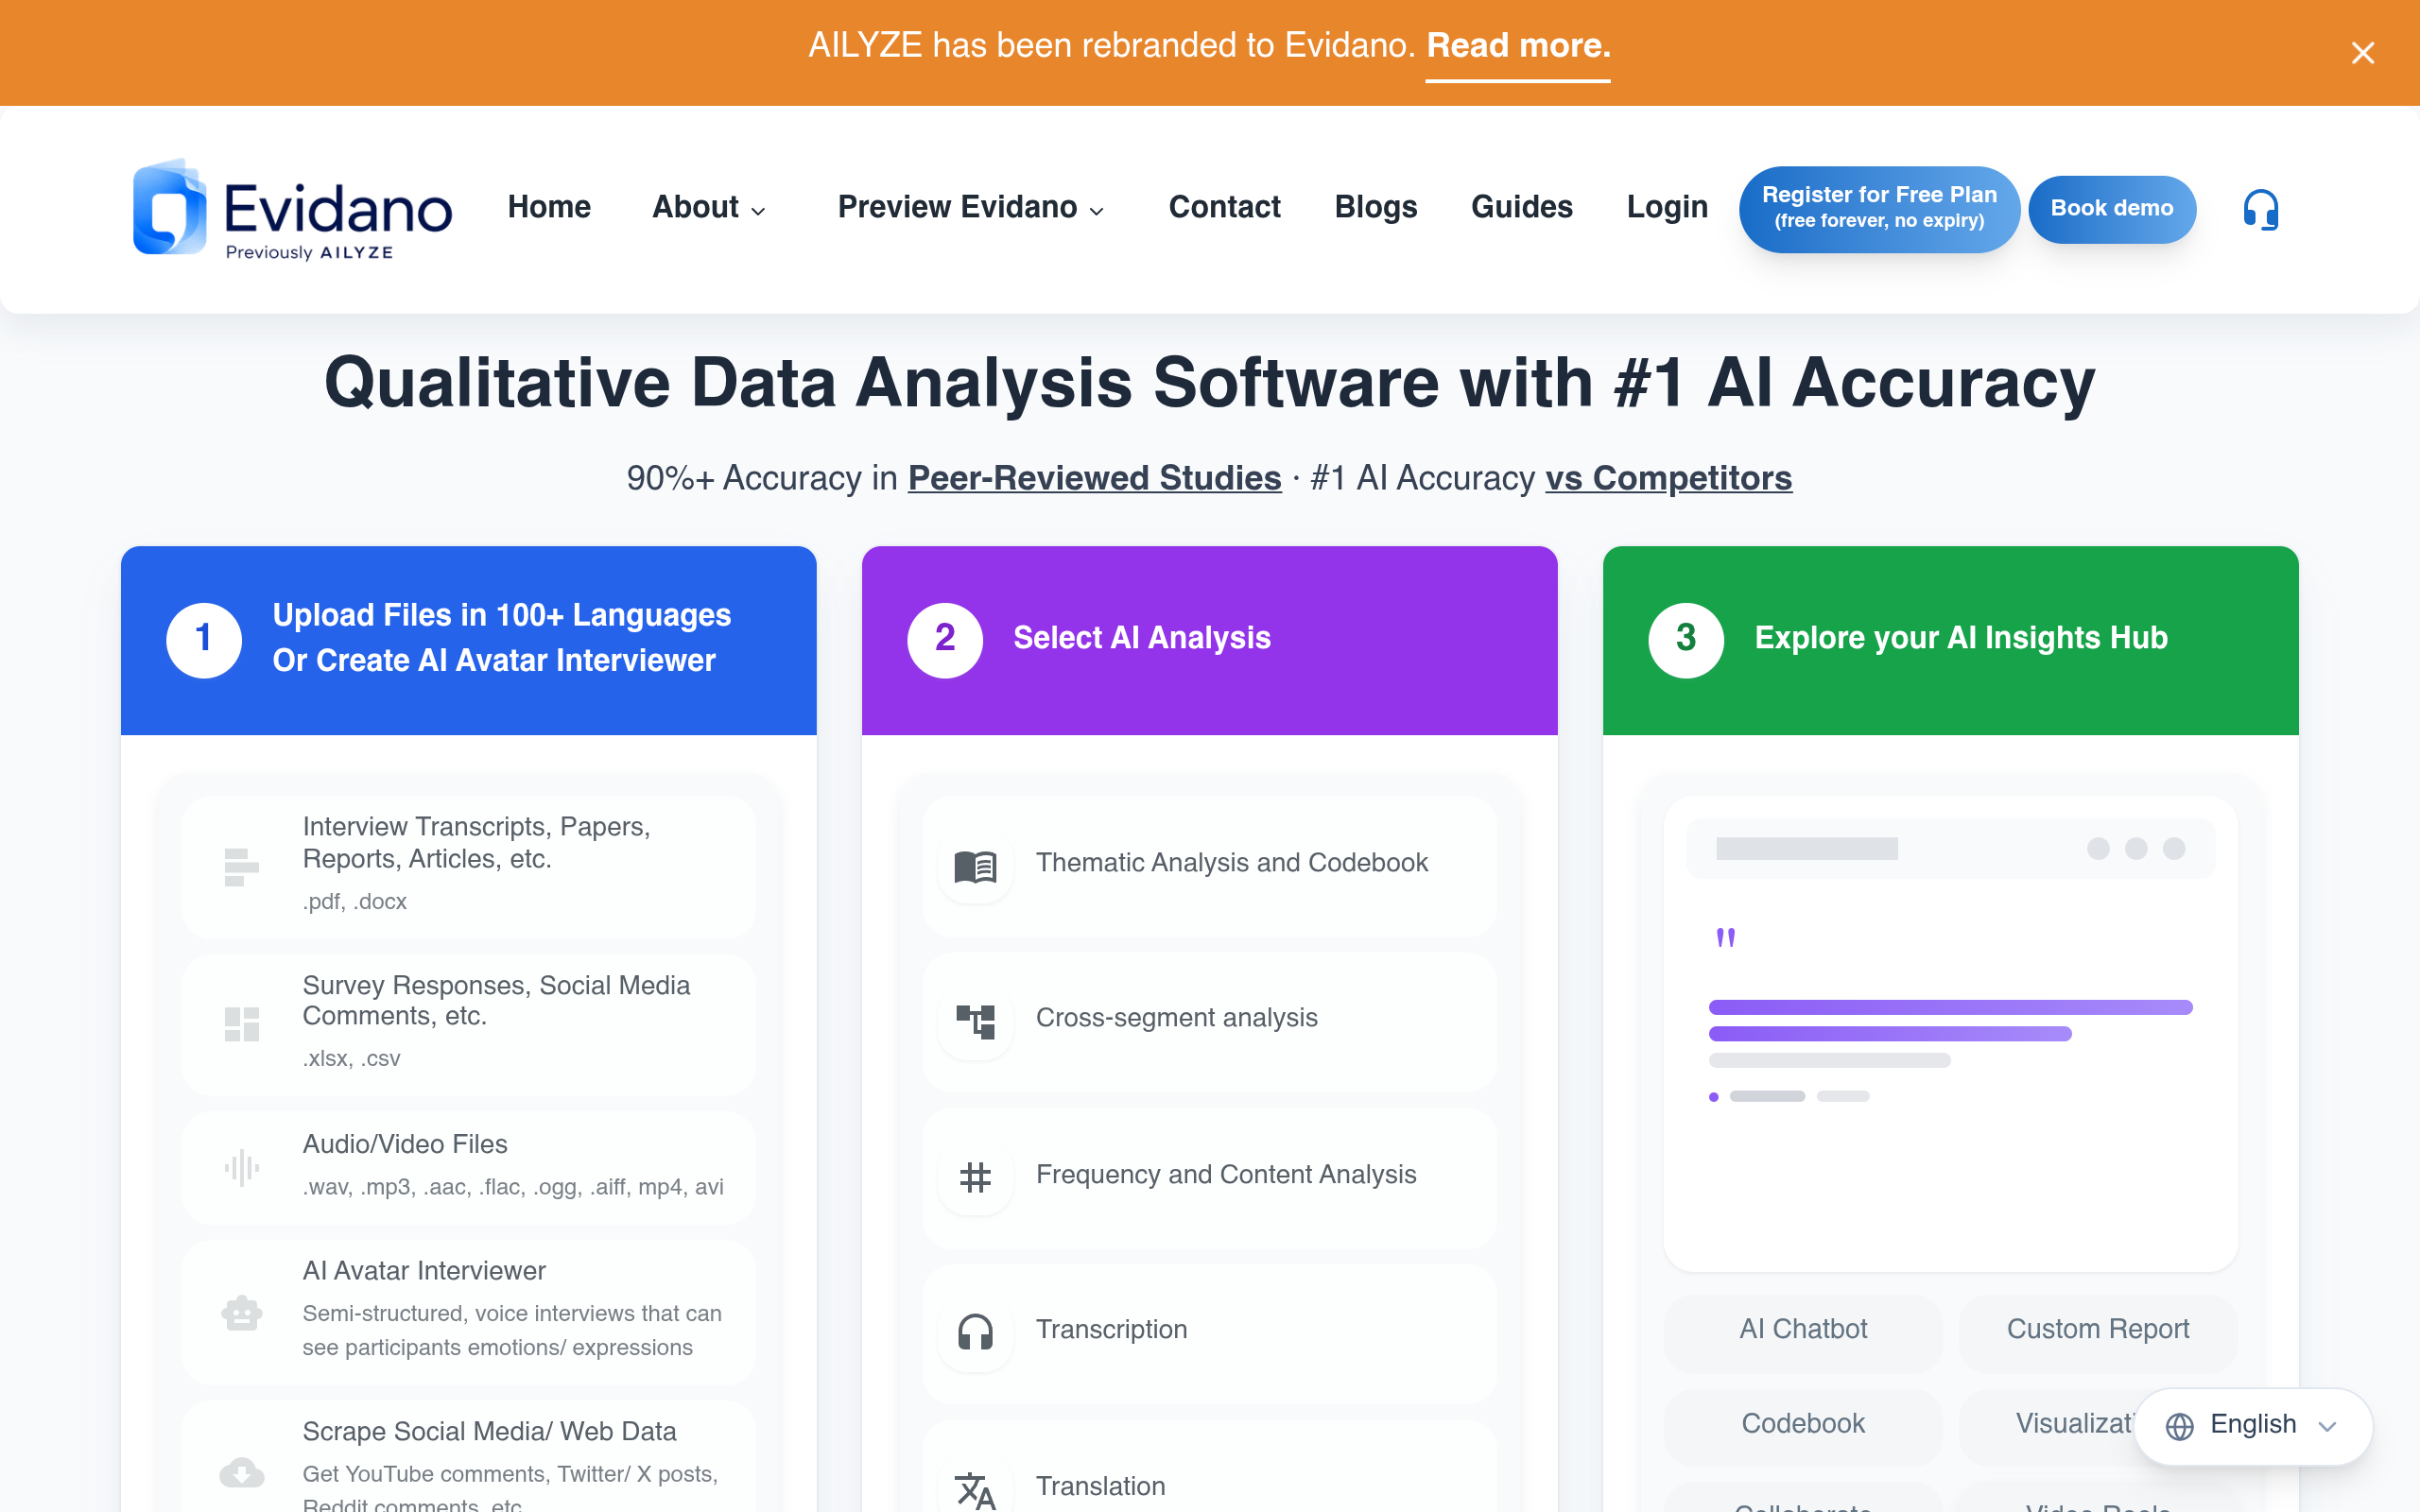Click the book icon beside Thematic Analysis
This screenshot has width=2420, height=1512.
[975, 866]
